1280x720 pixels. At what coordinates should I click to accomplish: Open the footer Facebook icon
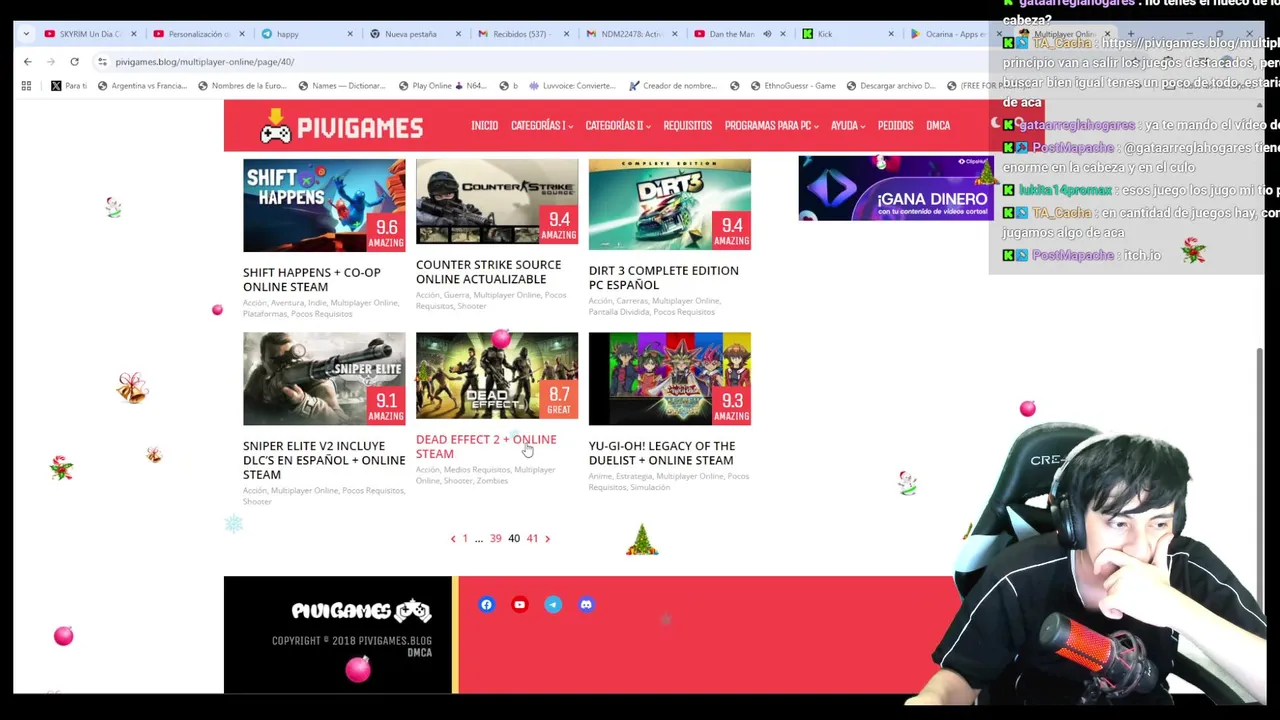click(486, 605)
